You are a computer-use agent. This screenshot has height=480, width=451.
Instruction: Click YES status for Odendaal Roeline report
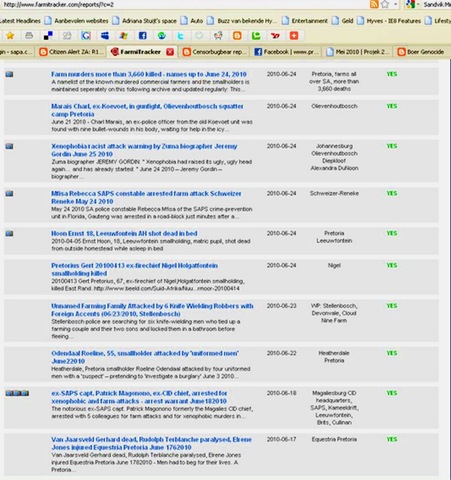point(392,353)
